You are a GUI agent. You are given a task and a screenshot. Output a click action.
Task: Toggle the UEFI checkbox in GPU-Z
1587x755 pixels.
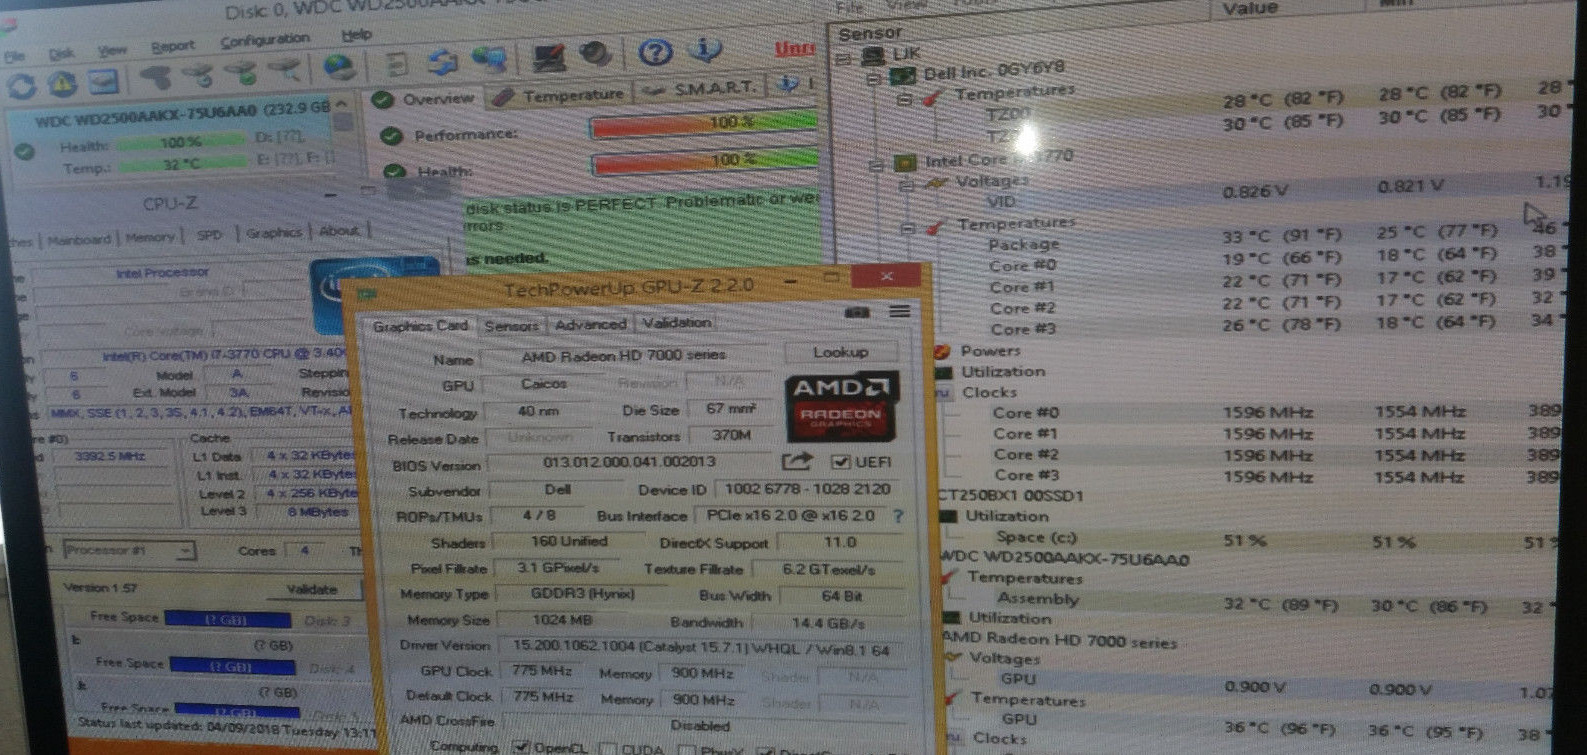pos(840,462)
